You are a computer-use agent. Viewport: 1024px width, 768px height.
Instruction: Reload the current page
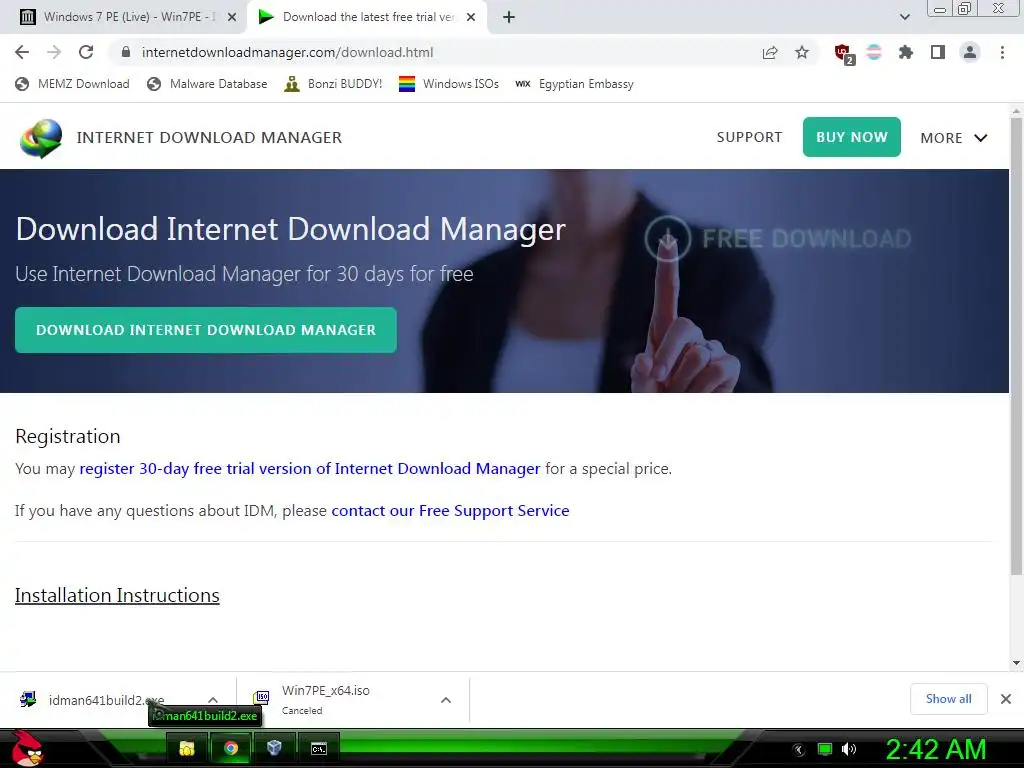tap(86, 52)
